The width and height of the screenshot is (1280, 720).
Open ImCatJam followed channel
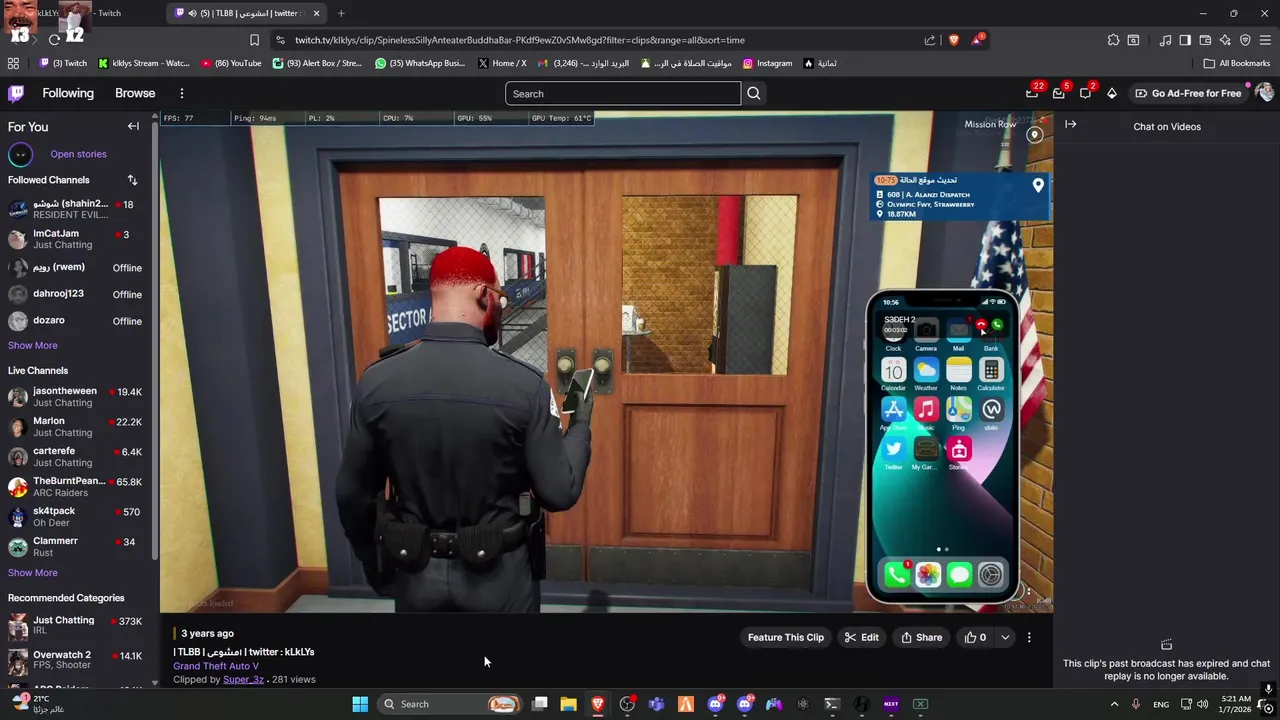pos(75,238)
